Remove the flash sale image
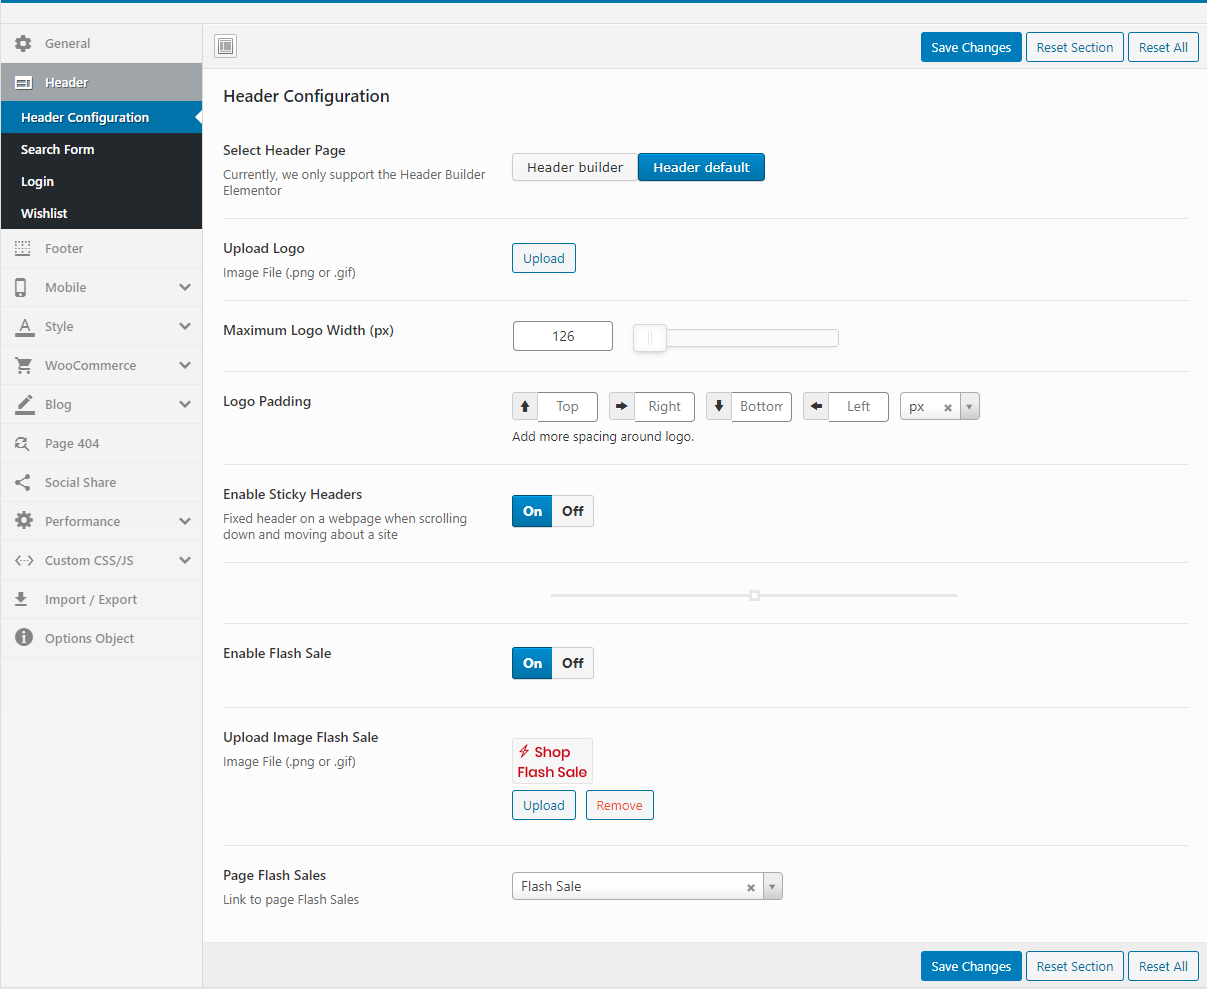1207x989 pixels. [620, 805]
